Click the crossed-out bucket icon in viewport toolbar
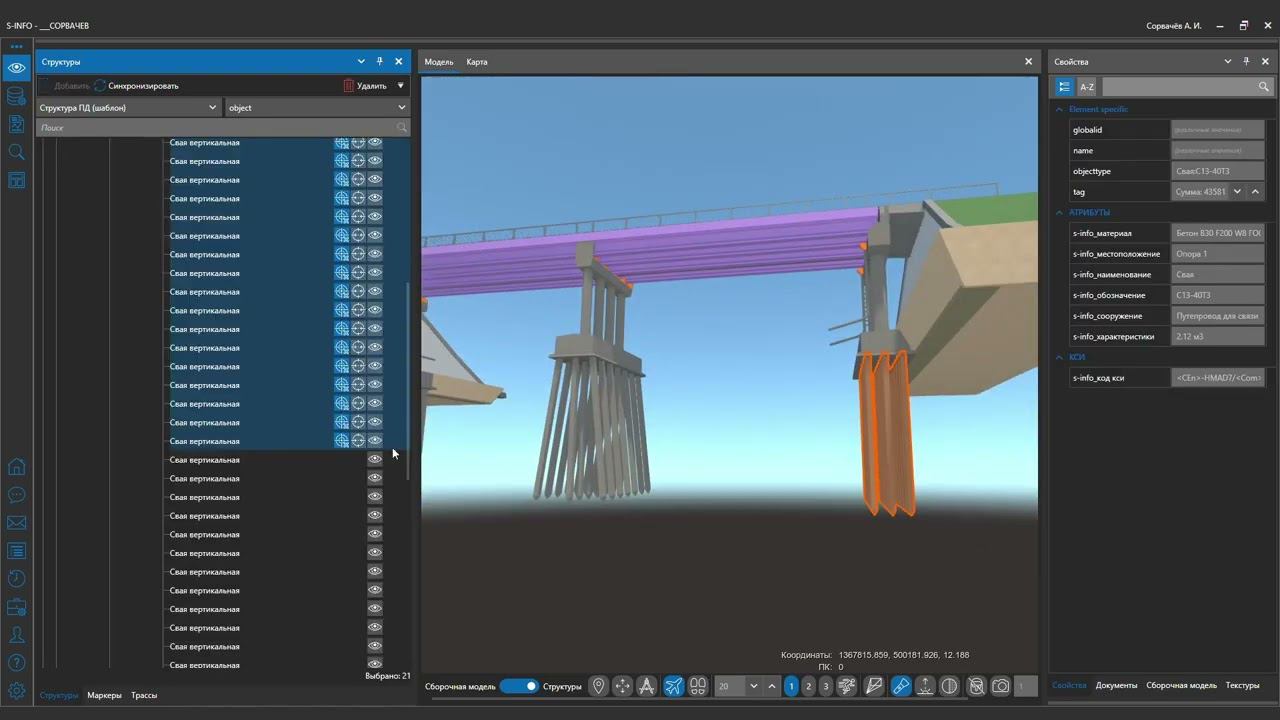 tap(976, 686)
